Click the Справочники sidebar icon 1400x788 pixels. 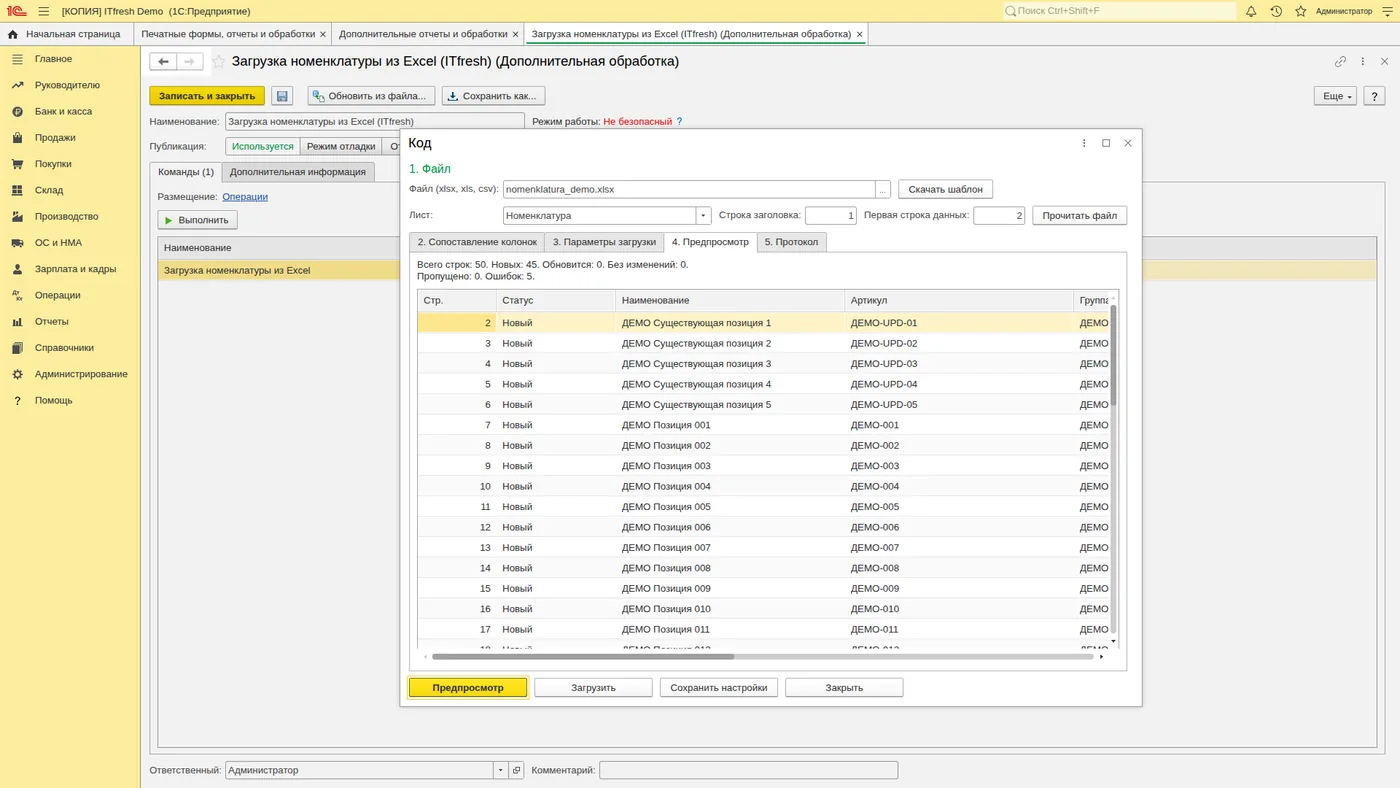[x=17, y=348]
